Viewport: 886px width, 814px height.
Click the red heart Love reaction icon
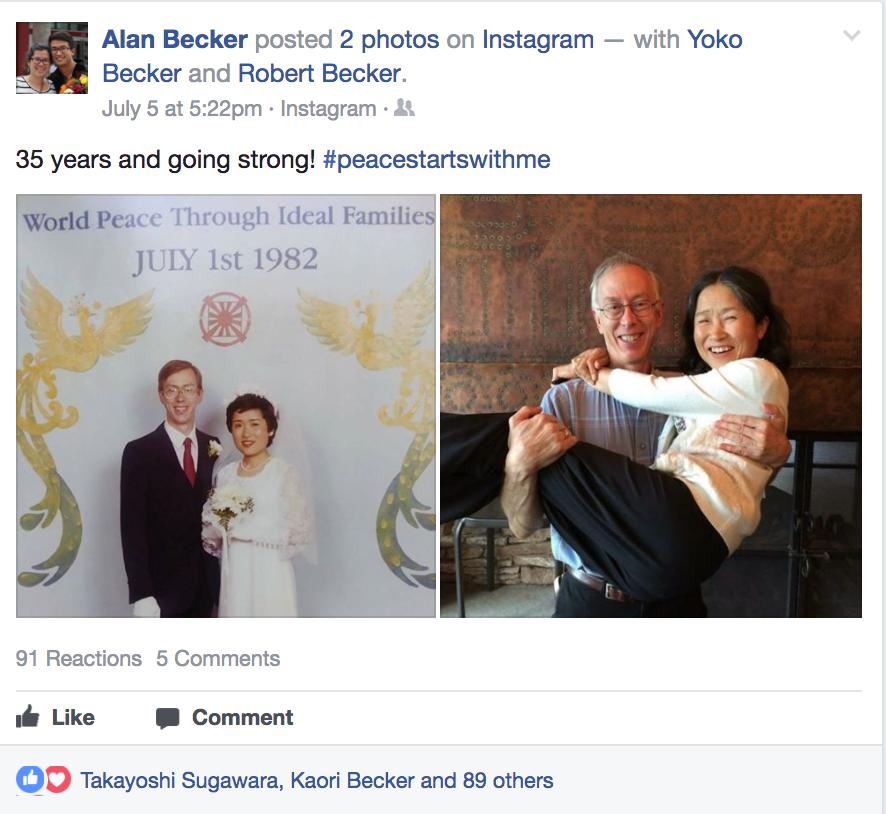tap(57, 780)
